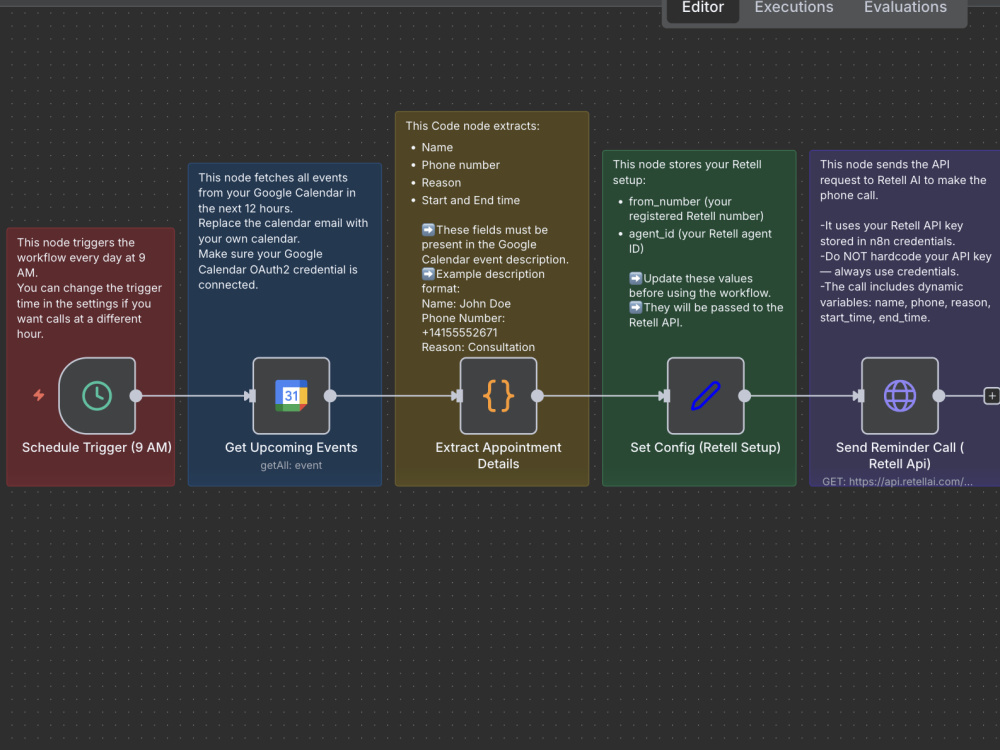The image size is (1000, 750).
Task: Click the 'Schedule Trigger (9 AM)' label
Action: pyautogui.click(x=97, y=448)
